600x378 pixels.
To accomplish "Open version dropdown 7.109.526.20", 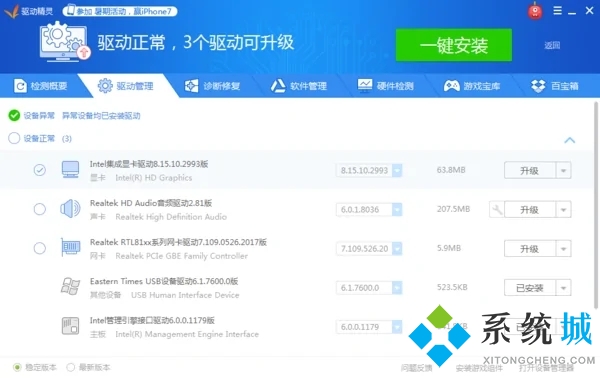I will (x=397, y=249).
